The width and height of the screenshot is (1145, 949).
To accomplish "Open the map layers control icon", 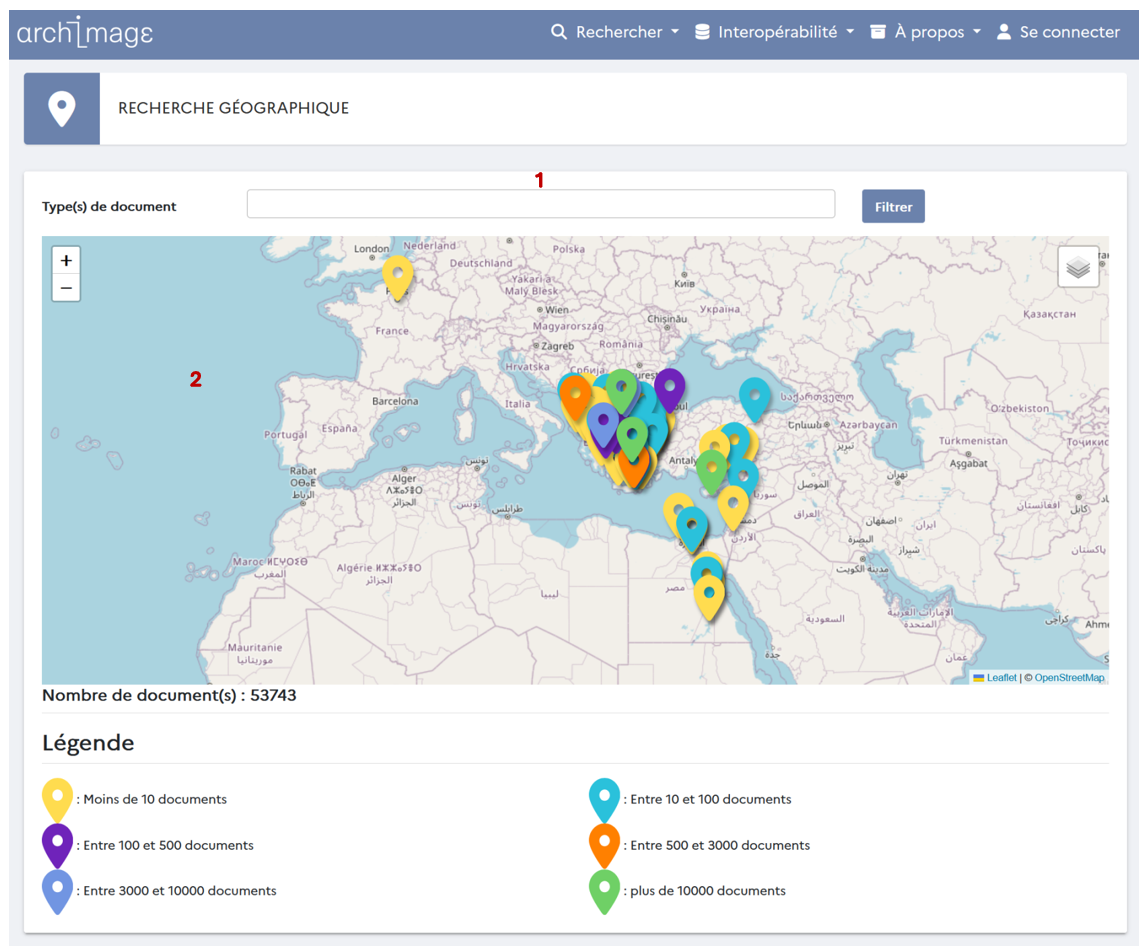I will click(x=1078, y=267).
